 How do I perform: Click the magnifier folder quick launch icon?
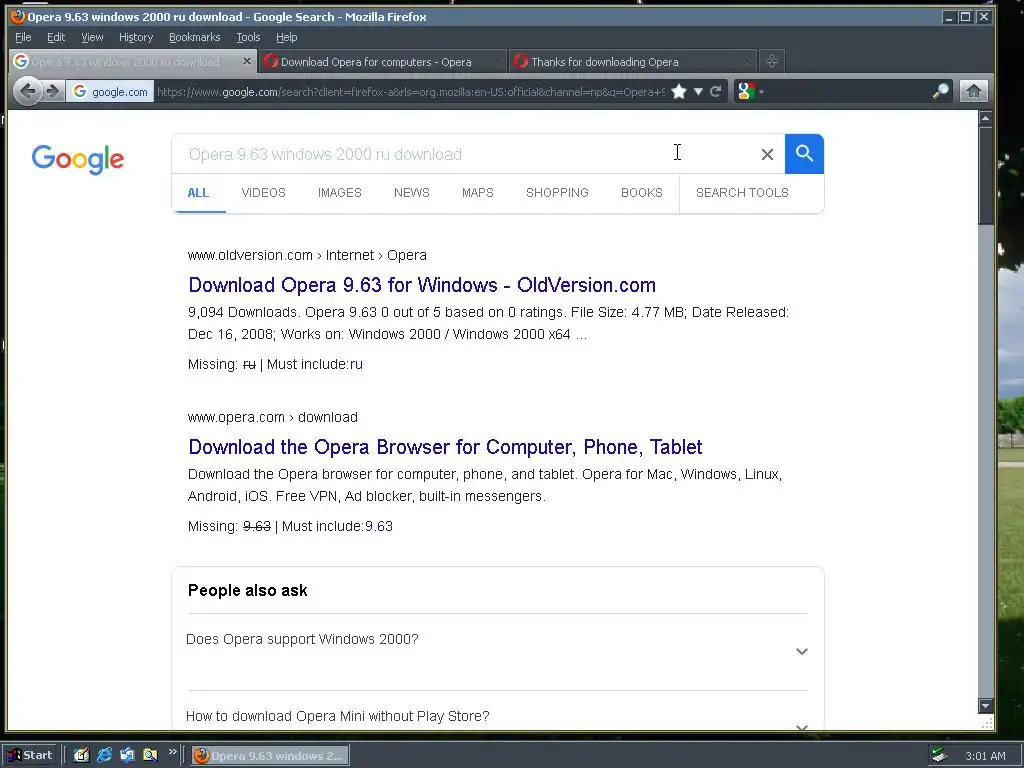pyautogui.click(x=150, y=756)
